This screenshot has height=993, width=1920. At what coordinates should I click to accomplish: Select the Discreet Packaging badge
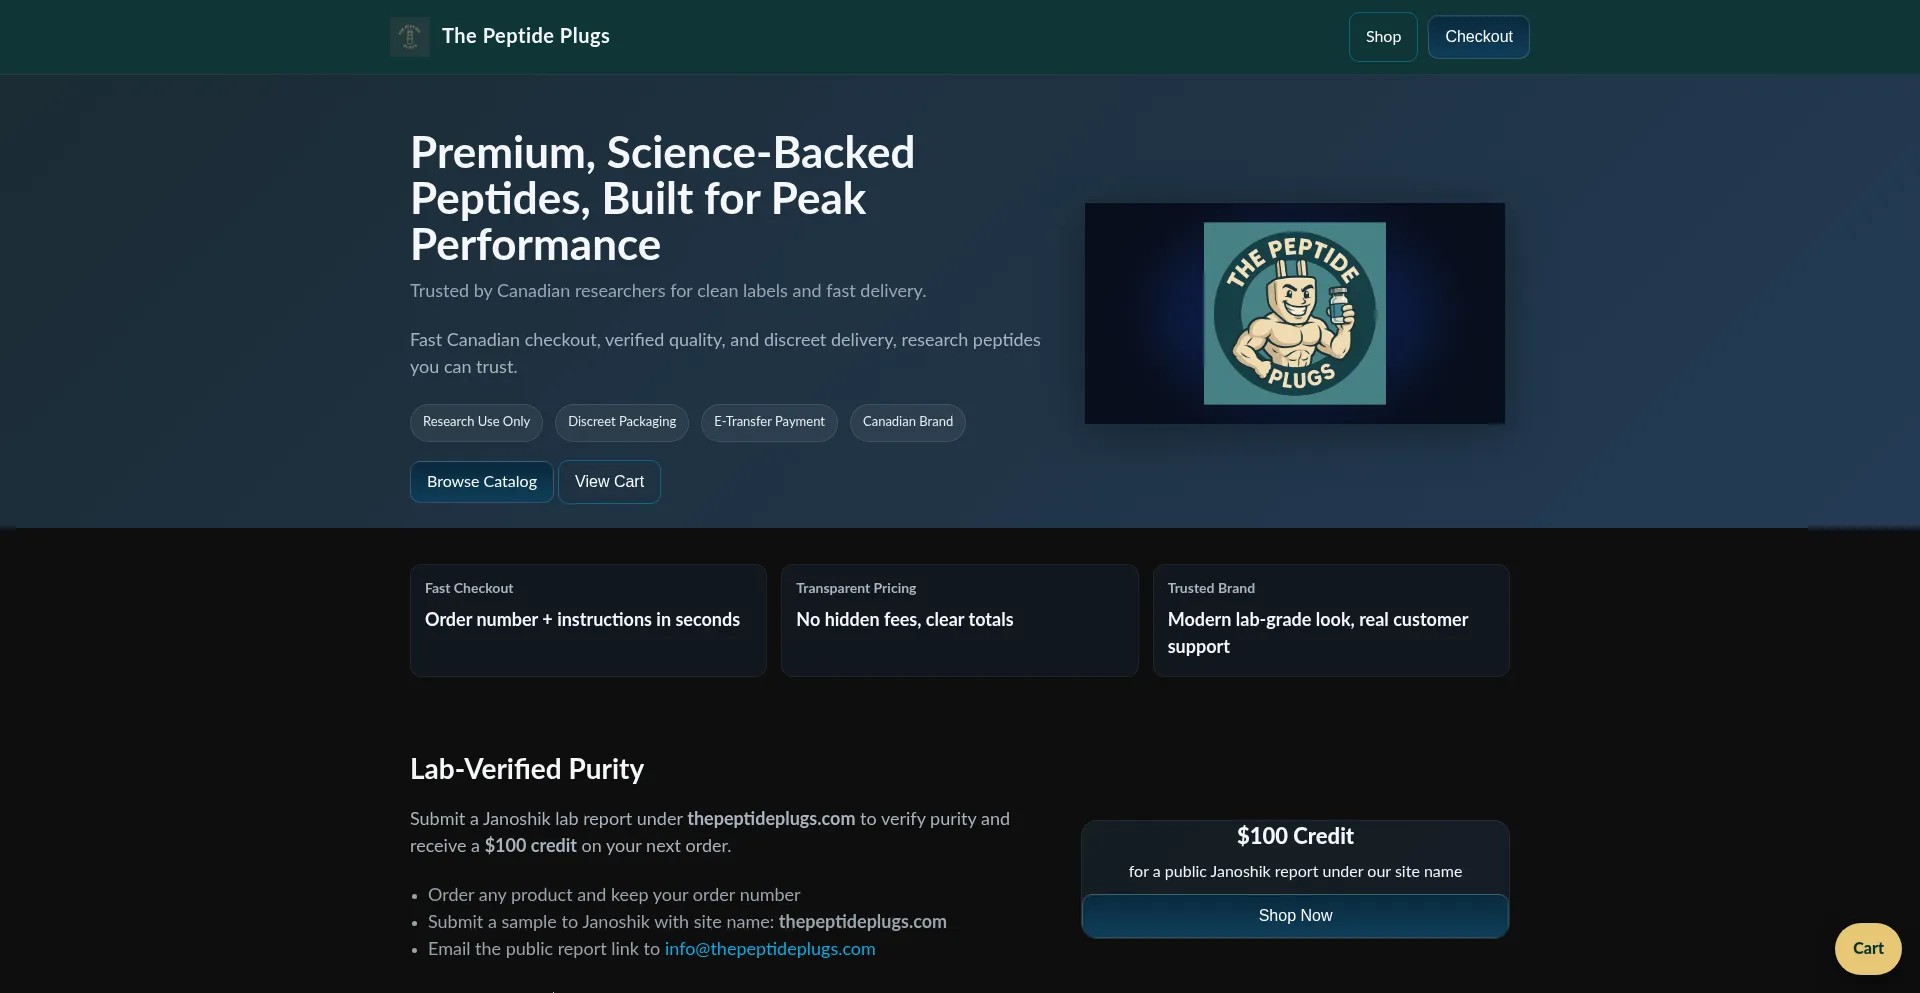pos(621,422)
